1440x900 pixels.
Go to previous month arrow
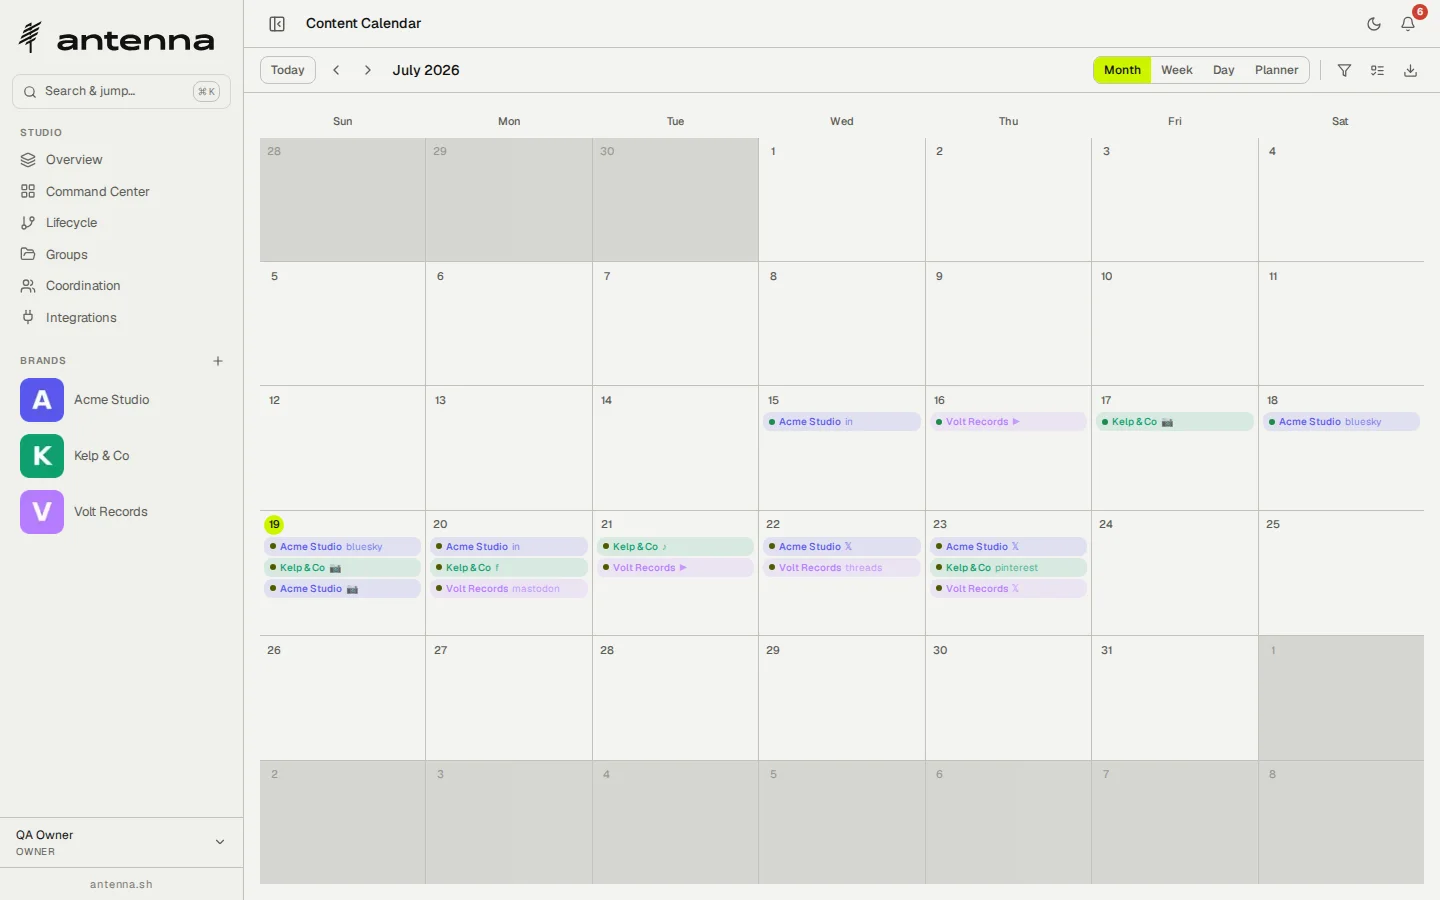point(337,70)
